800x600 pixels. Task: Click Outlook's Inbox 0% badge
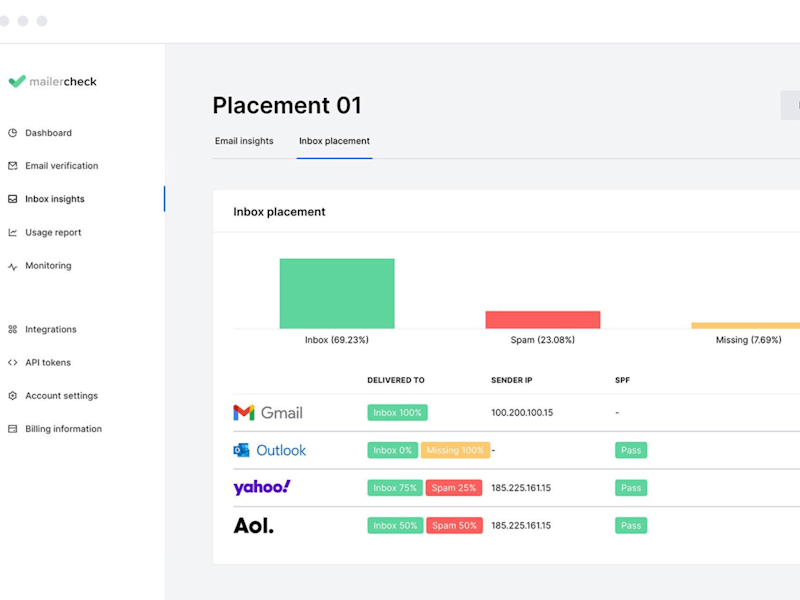click(392, 450)
